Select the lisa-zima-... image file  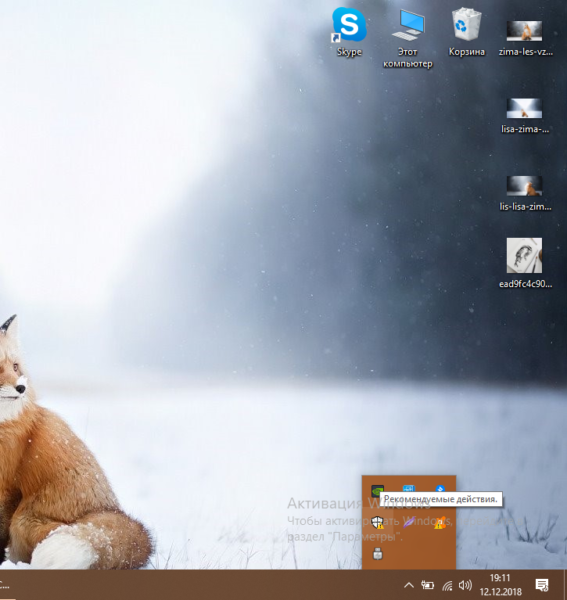525,116
